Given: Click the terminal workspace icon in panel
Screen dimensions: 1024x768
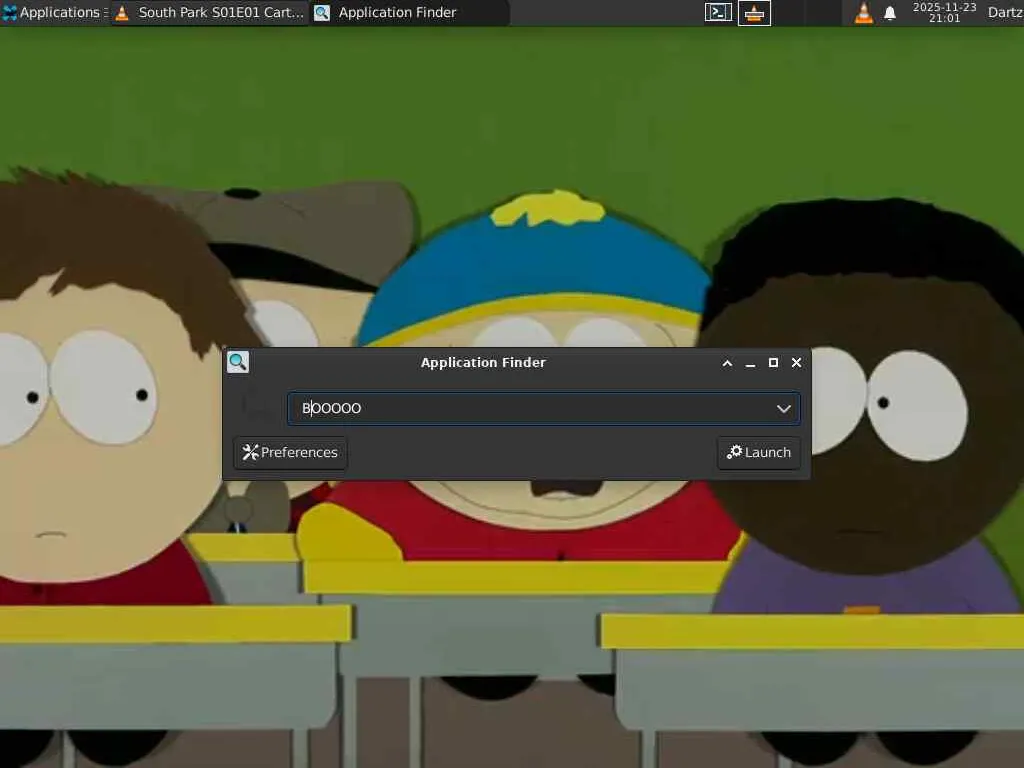Looking at the screenshot, I should point(718,12).
